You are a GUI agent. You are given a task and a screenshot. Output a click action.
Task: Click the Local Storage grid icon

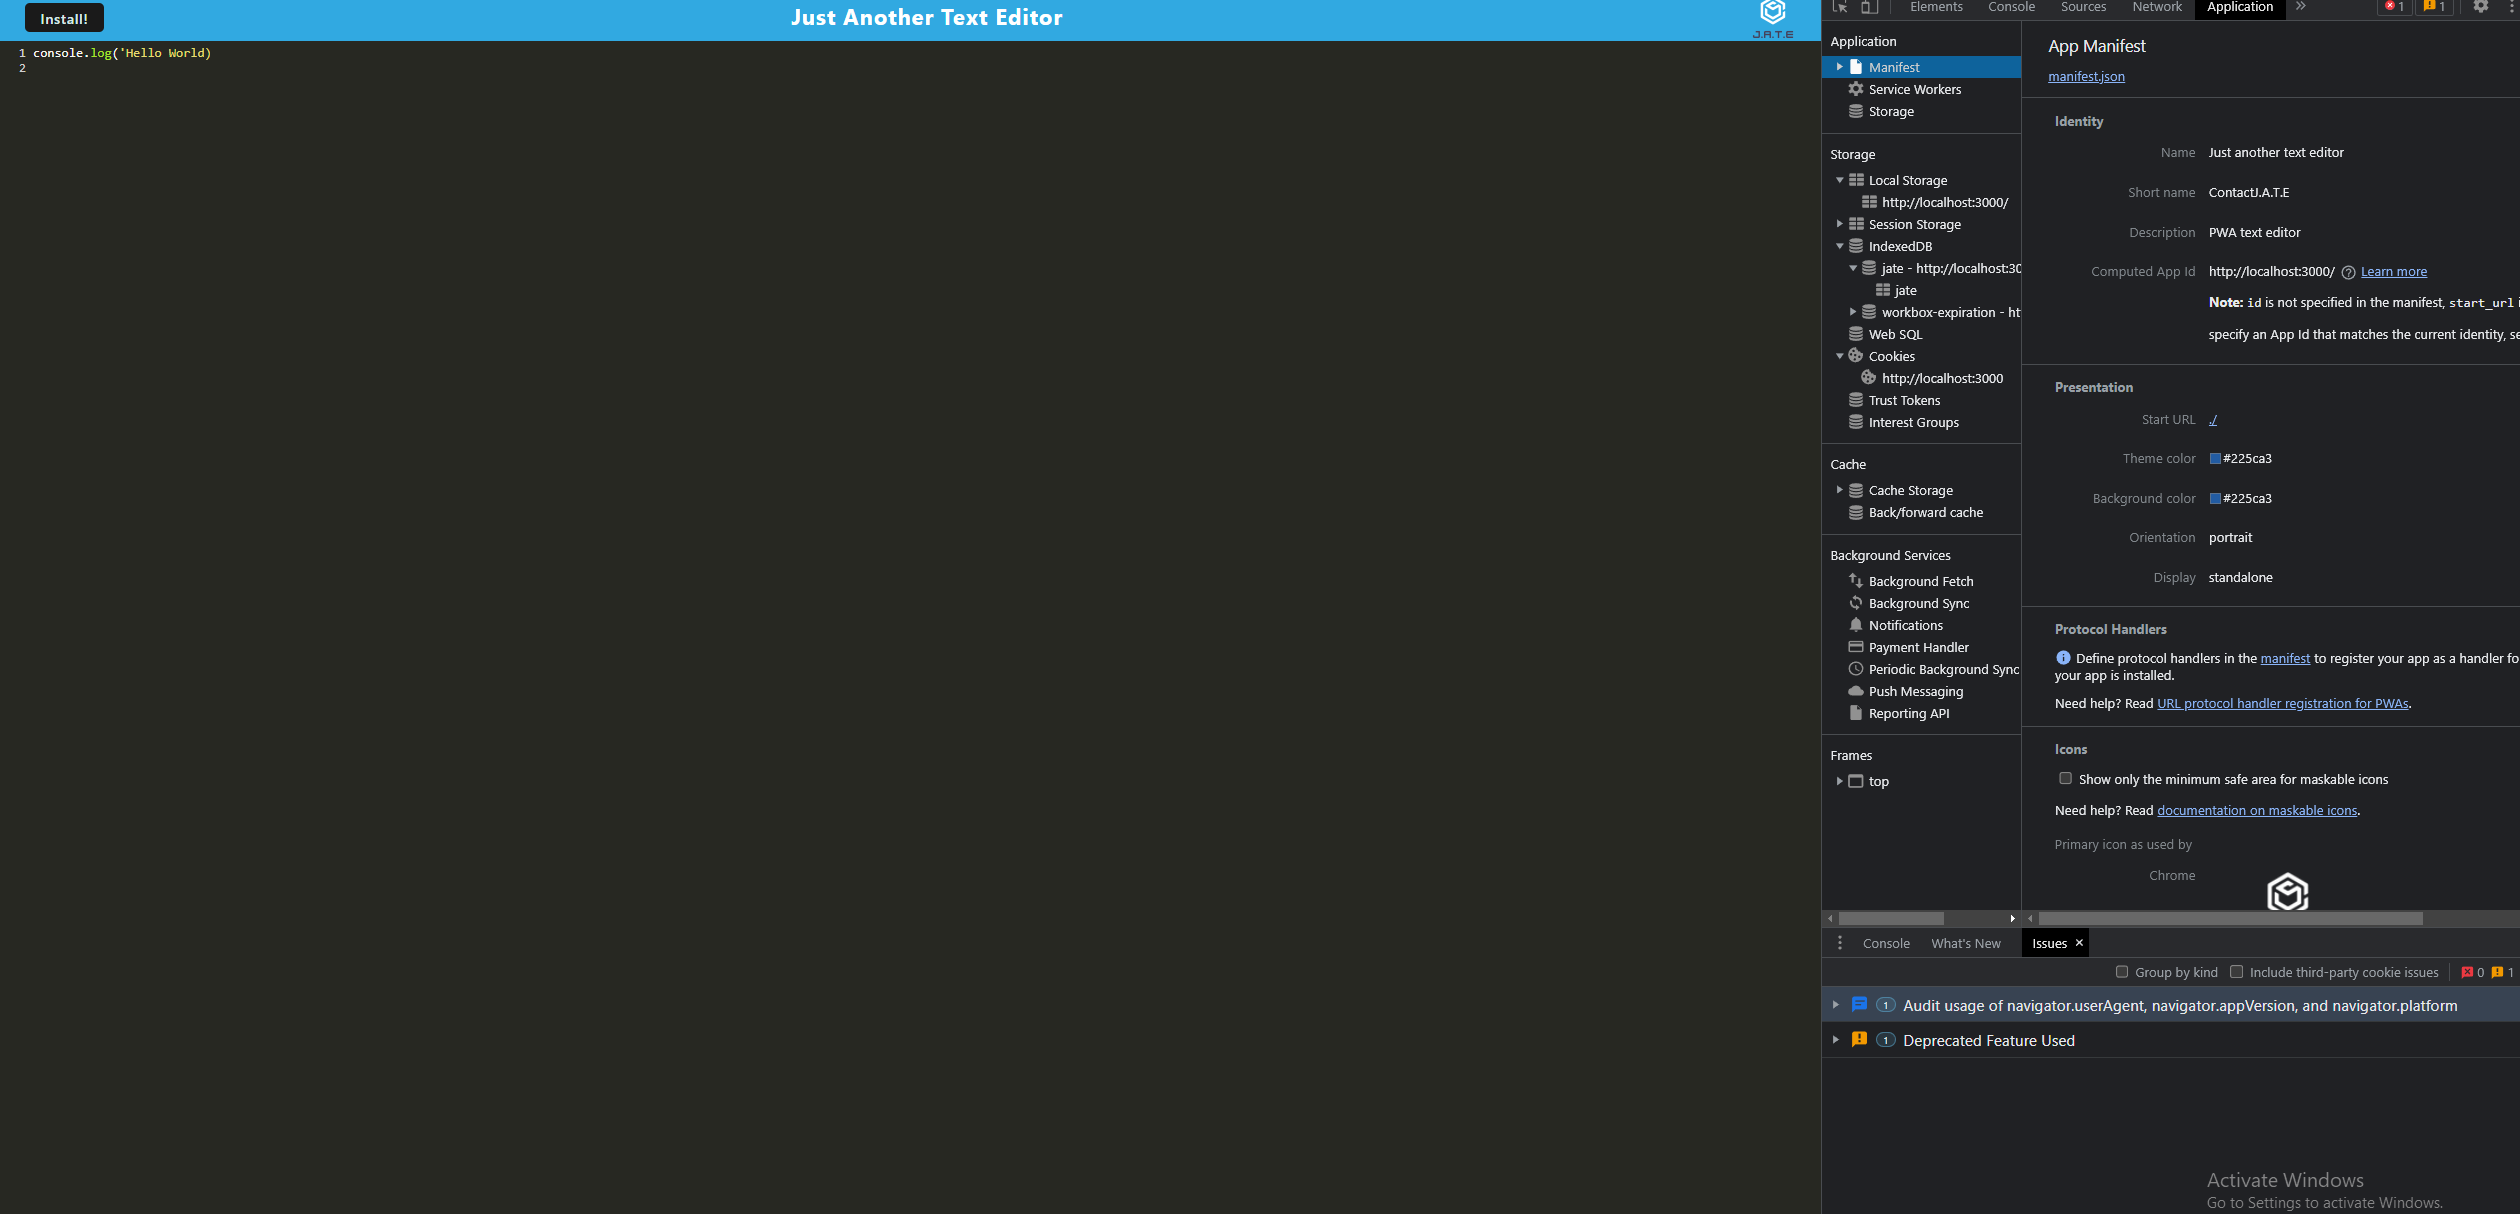[1856, 180]
